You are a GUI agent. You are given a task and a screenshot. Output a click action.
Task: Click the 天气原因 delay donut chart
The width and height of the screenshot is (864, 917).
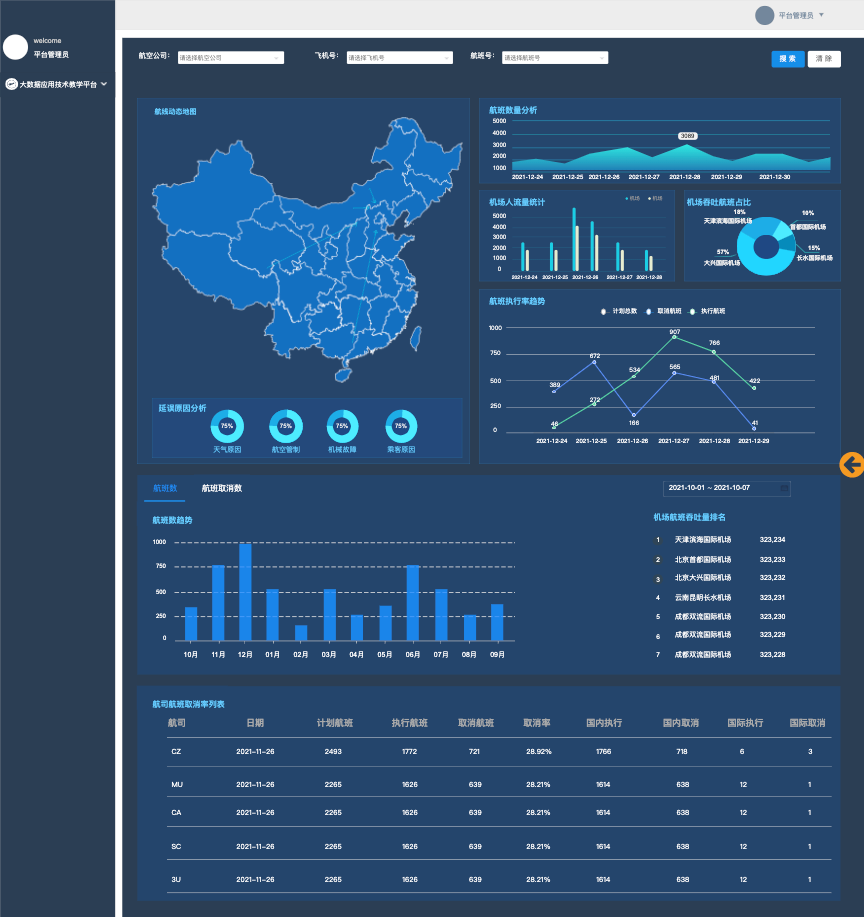click(x=227, y=426)
